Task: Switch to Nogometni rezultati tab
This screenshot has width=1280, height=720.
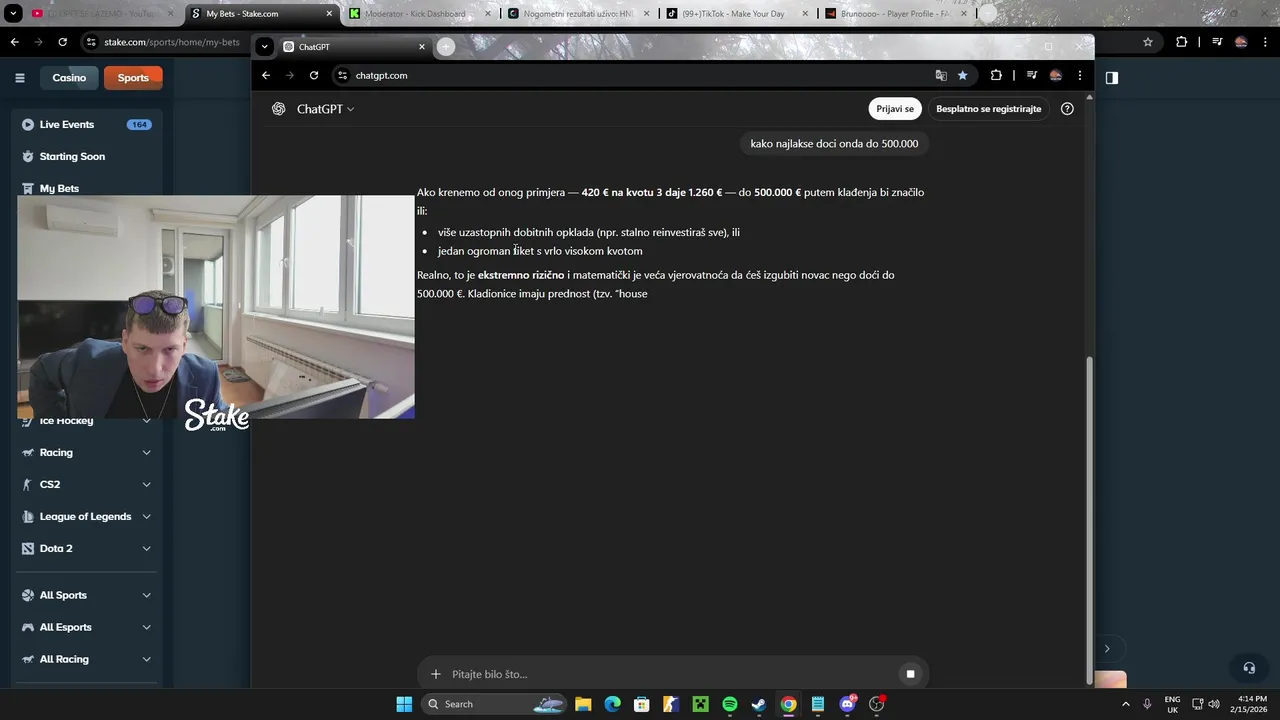Action: click(x=578, y=14)
